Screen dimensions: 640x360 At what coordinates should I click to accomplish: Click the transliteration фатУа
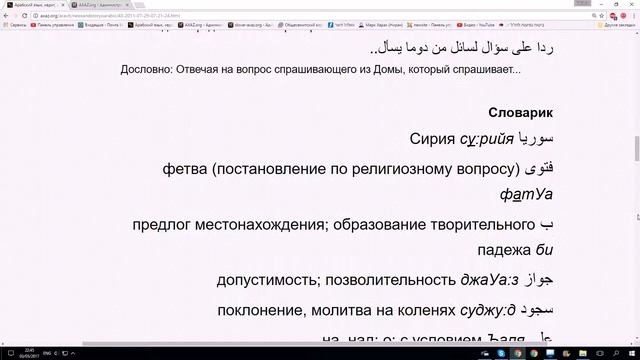tap(526, 194)
